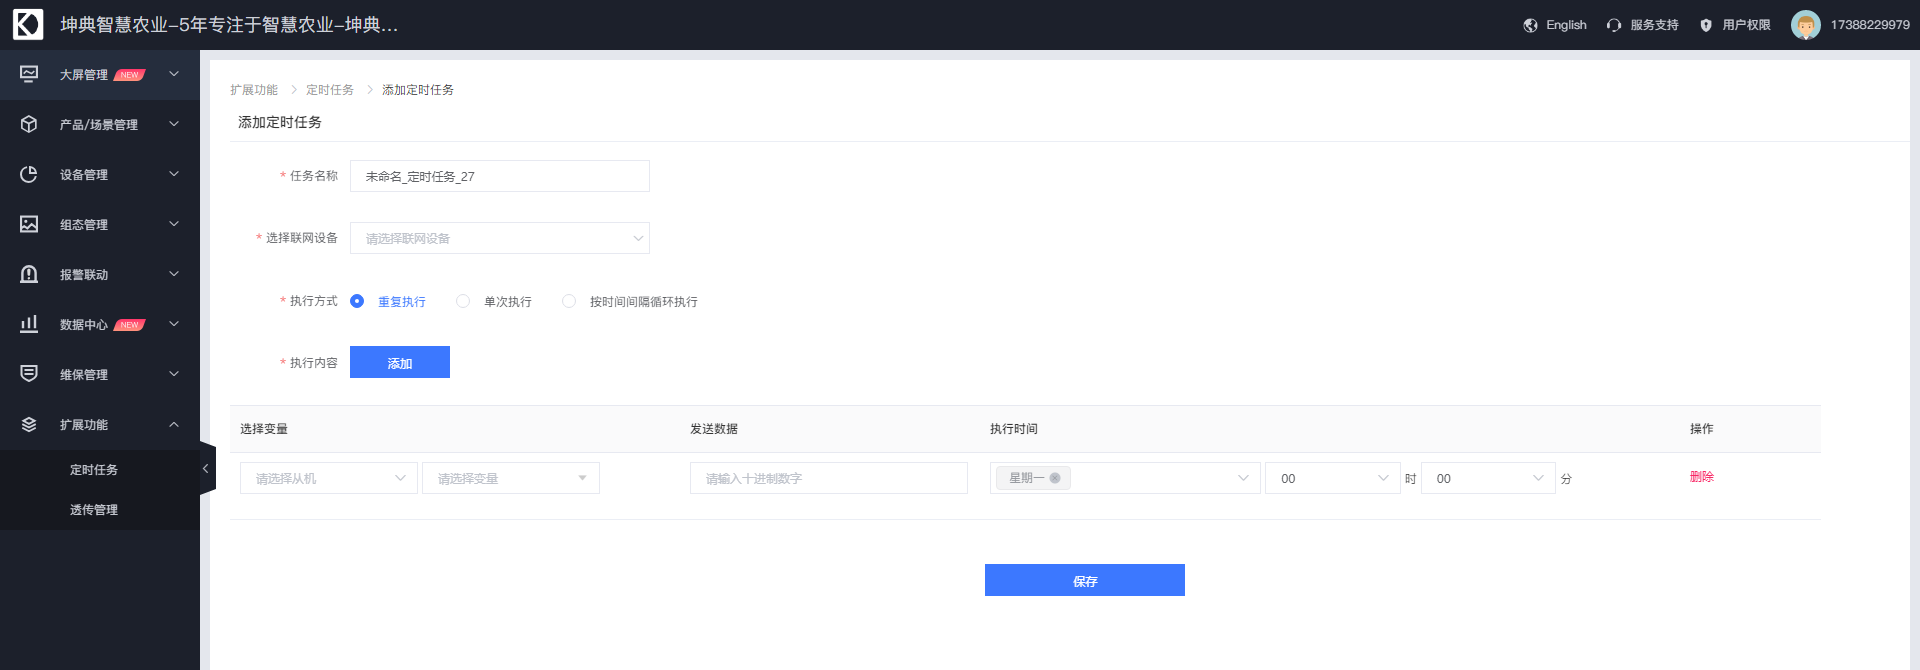Click the blue 添加 button

point(400,362)
